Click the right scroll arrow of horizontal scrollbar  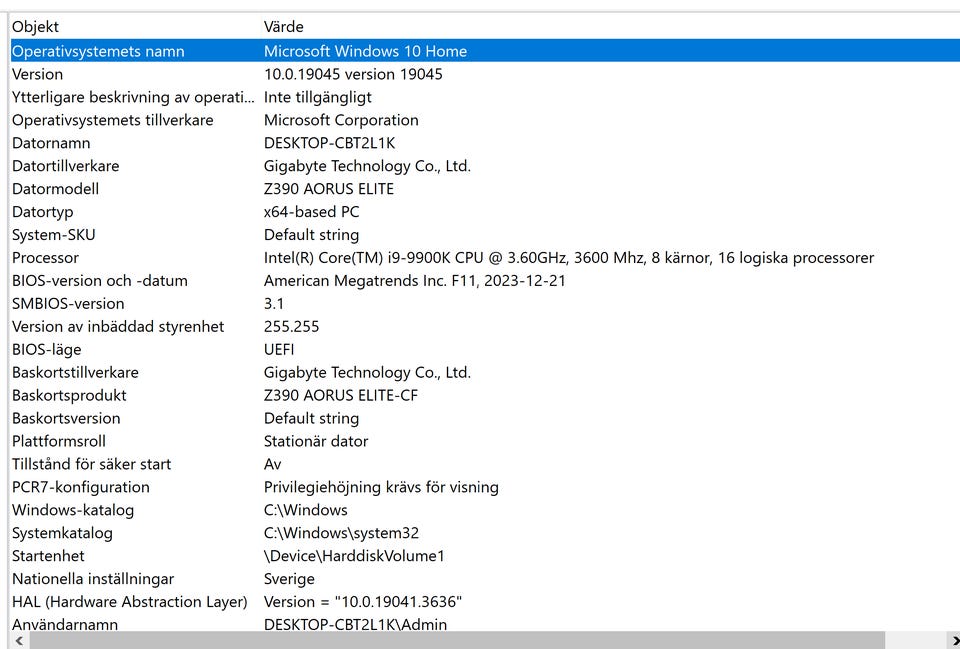coord(953,640)
